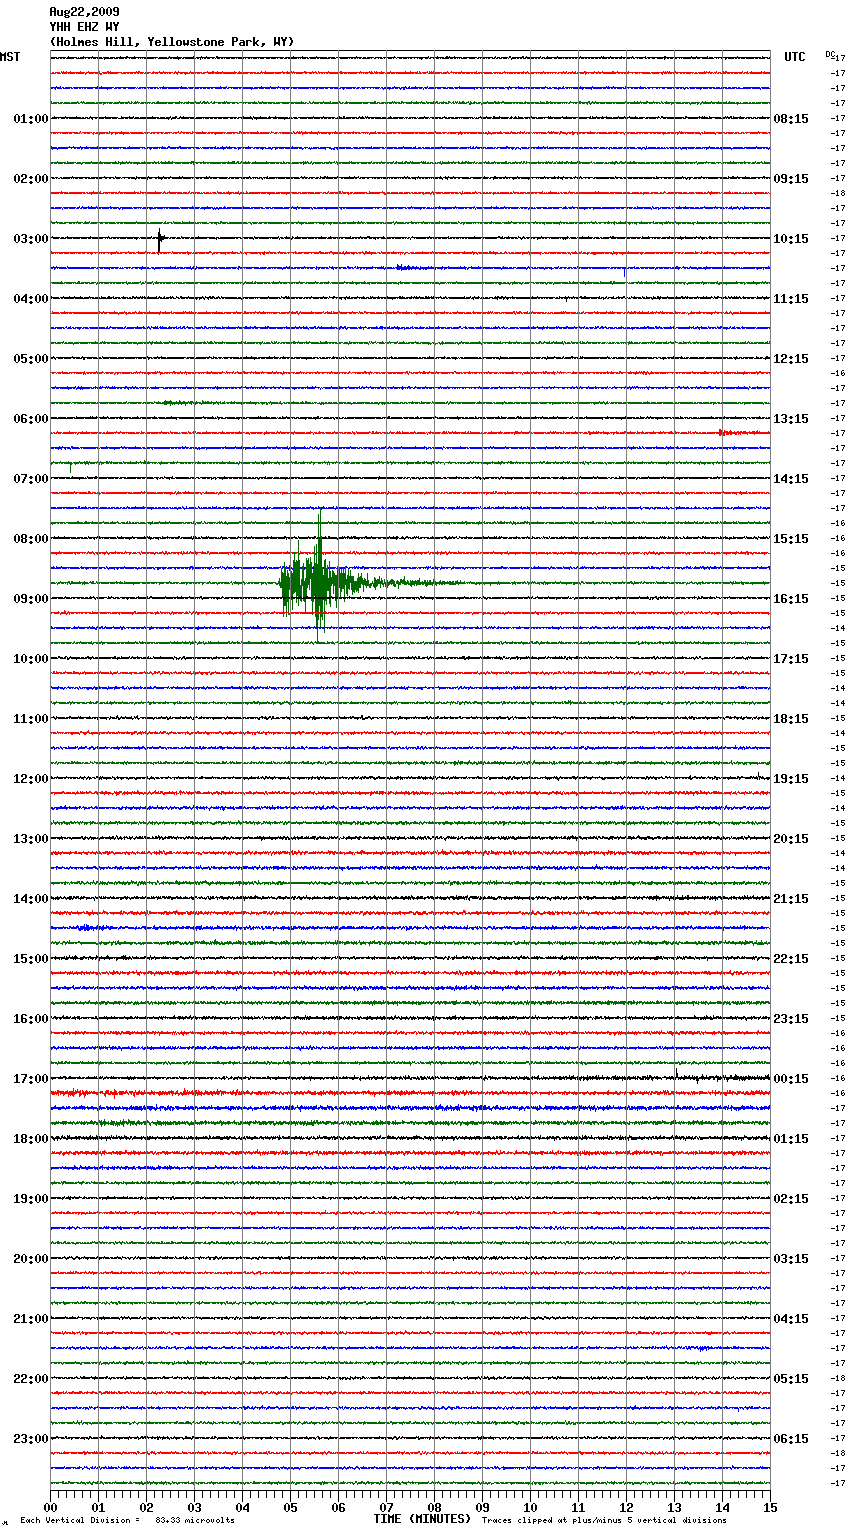Select the 01:00 MST time label
Viewport: 850px width, 1534px height.
point(31,119)
